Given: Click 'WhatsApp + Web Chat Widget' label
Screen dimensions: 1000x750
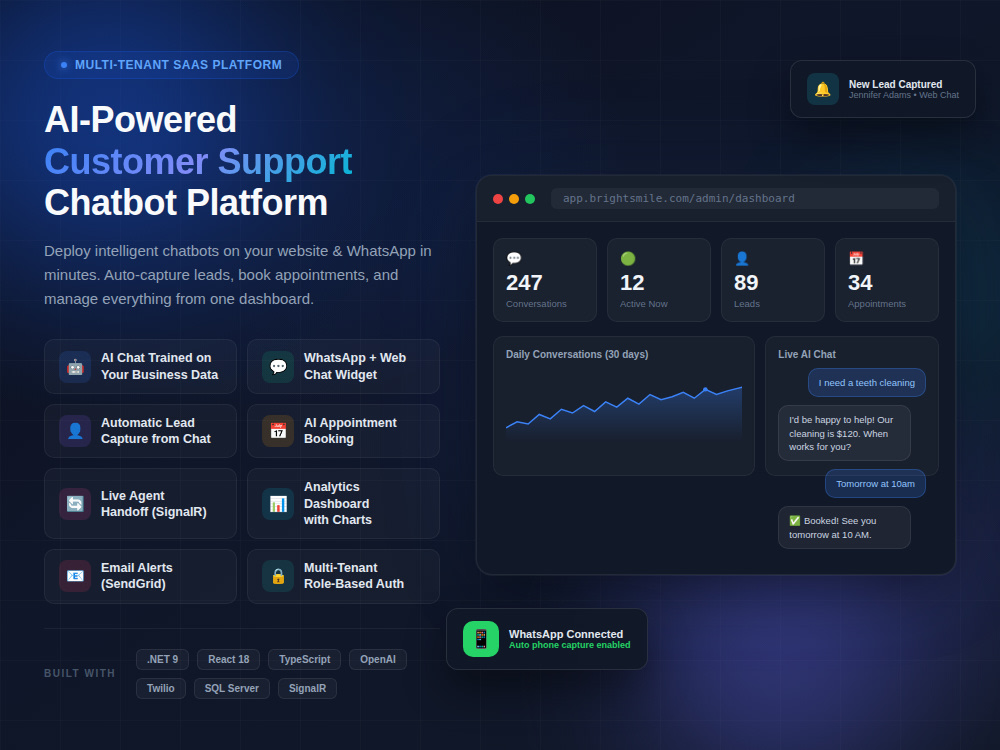Looking at the screenshot, I should [x=355, y=367].
